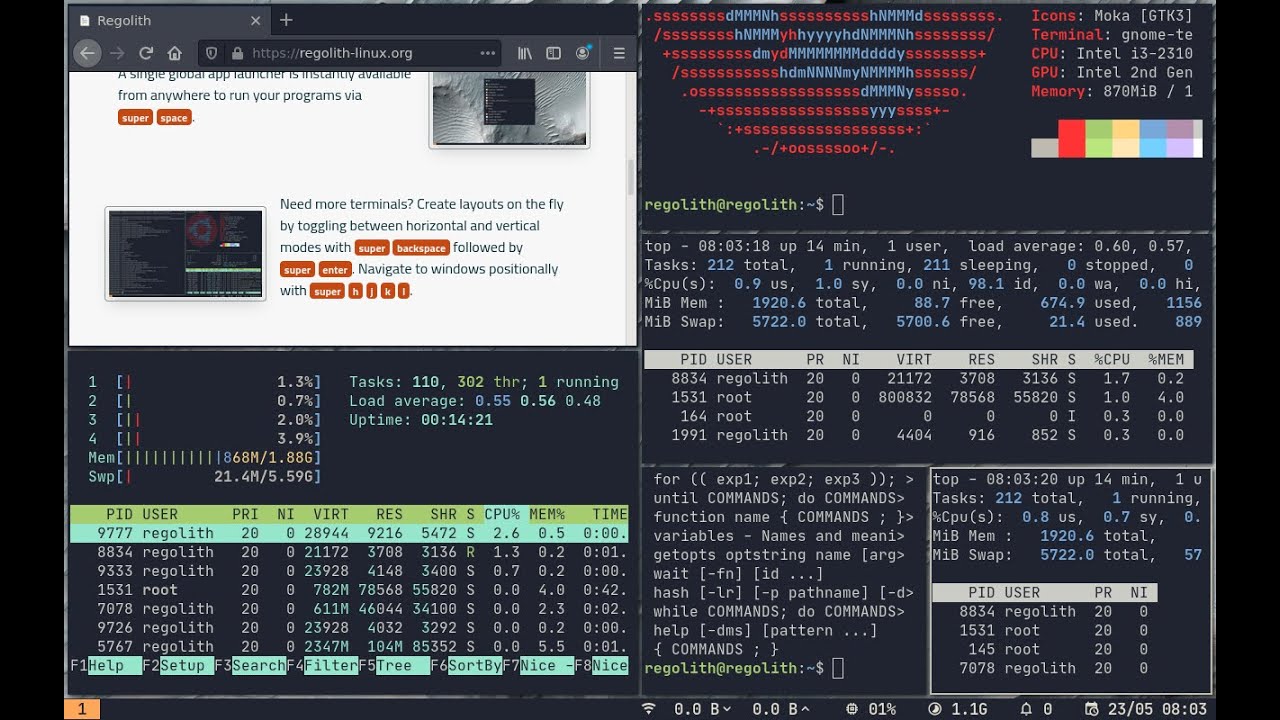This screenshot has height=720, width=1280.
Task: Click the Firefox forward arrow
Action: (117, 53)
